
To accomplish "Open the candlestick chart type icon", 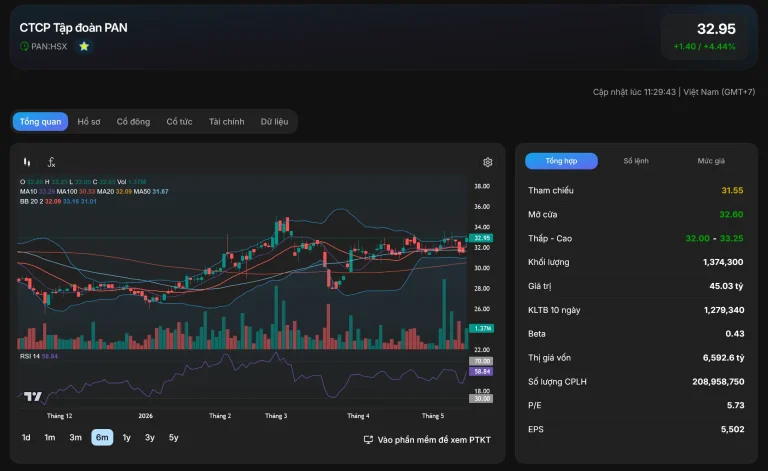I will [27, 162].
